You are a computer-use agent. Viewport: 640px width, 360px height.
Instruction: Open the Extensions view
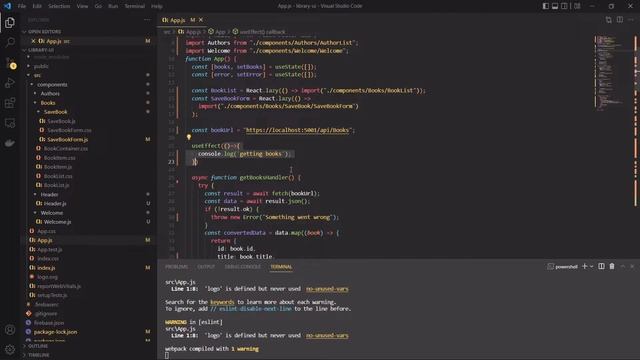coord(10,102)
